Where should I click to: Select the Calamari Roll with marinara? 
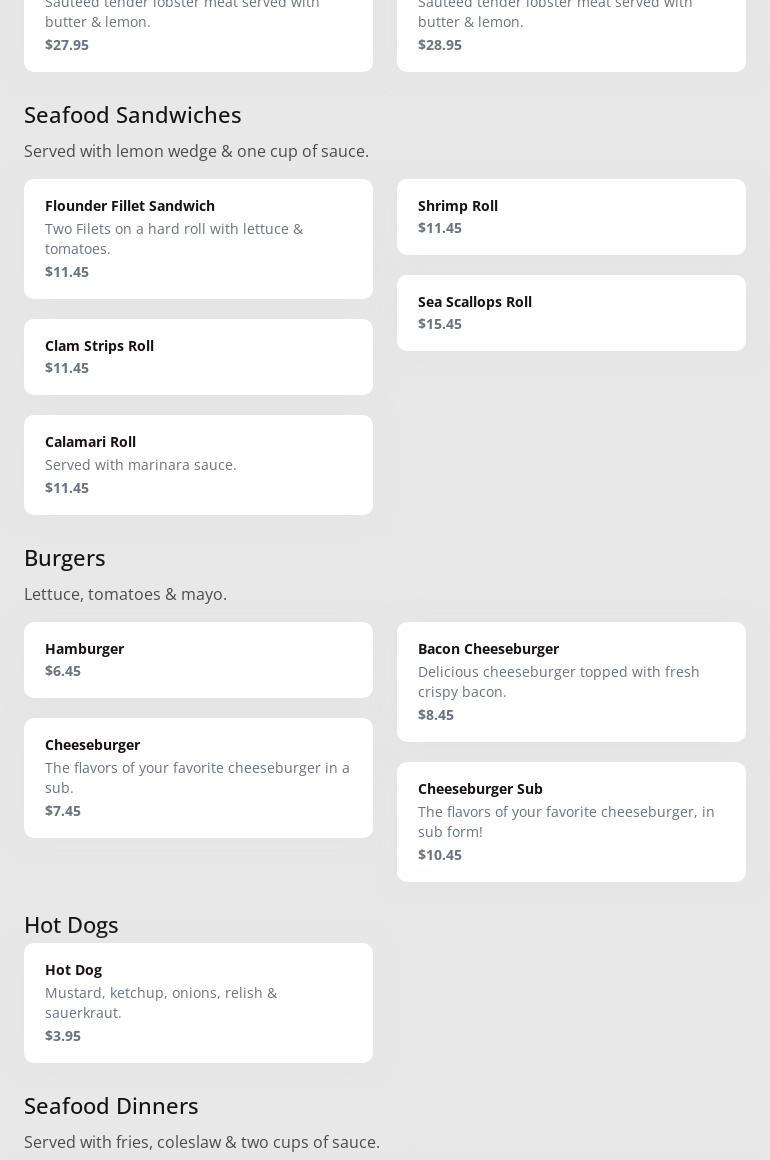[x=198, y=464]
